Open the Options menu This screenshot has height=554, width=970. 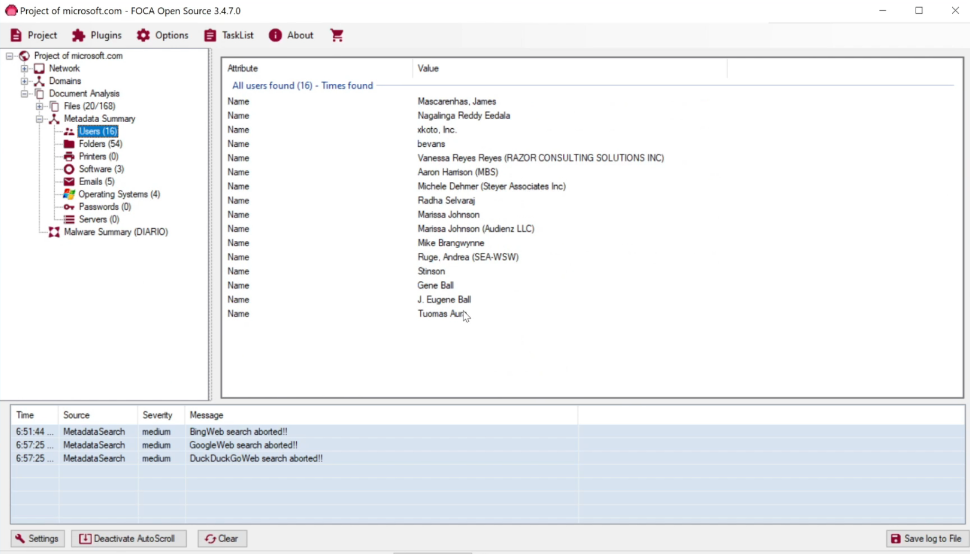click(x=162, y=35)
